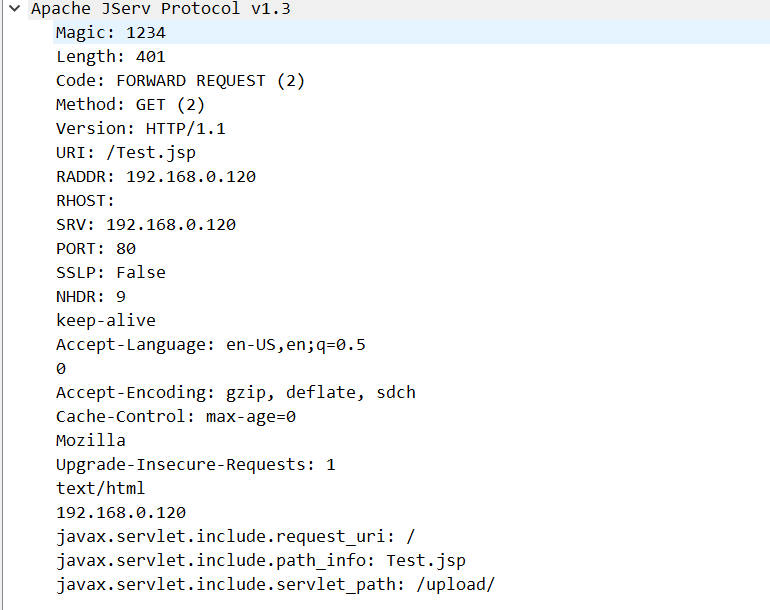This screenshot has height=610, width=770.
Task: Select the URI: /Test.jsp field
Action: point(126,153)
